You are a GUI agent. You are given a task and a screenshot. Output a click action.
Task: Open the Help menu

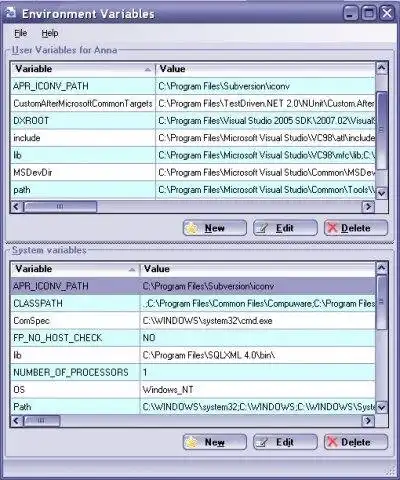[50, 33]
